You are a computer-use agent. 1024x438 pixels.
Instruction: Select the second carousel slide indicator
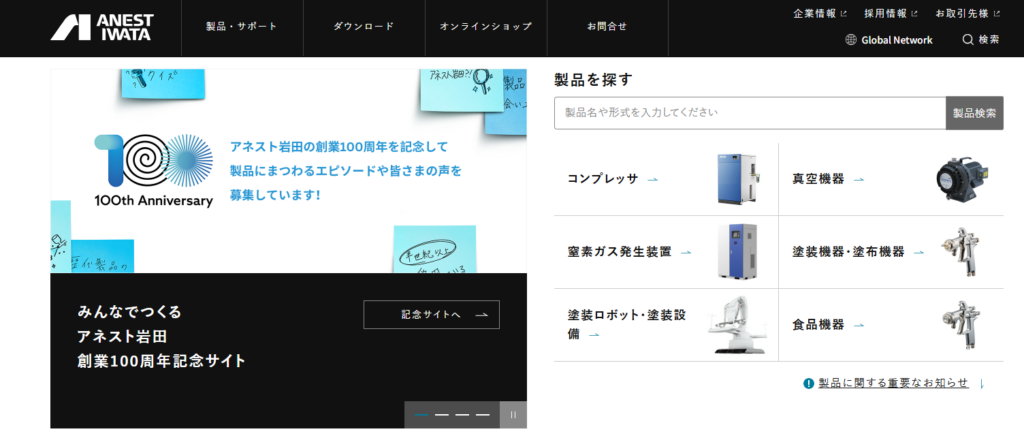click(x=442, y=415)
